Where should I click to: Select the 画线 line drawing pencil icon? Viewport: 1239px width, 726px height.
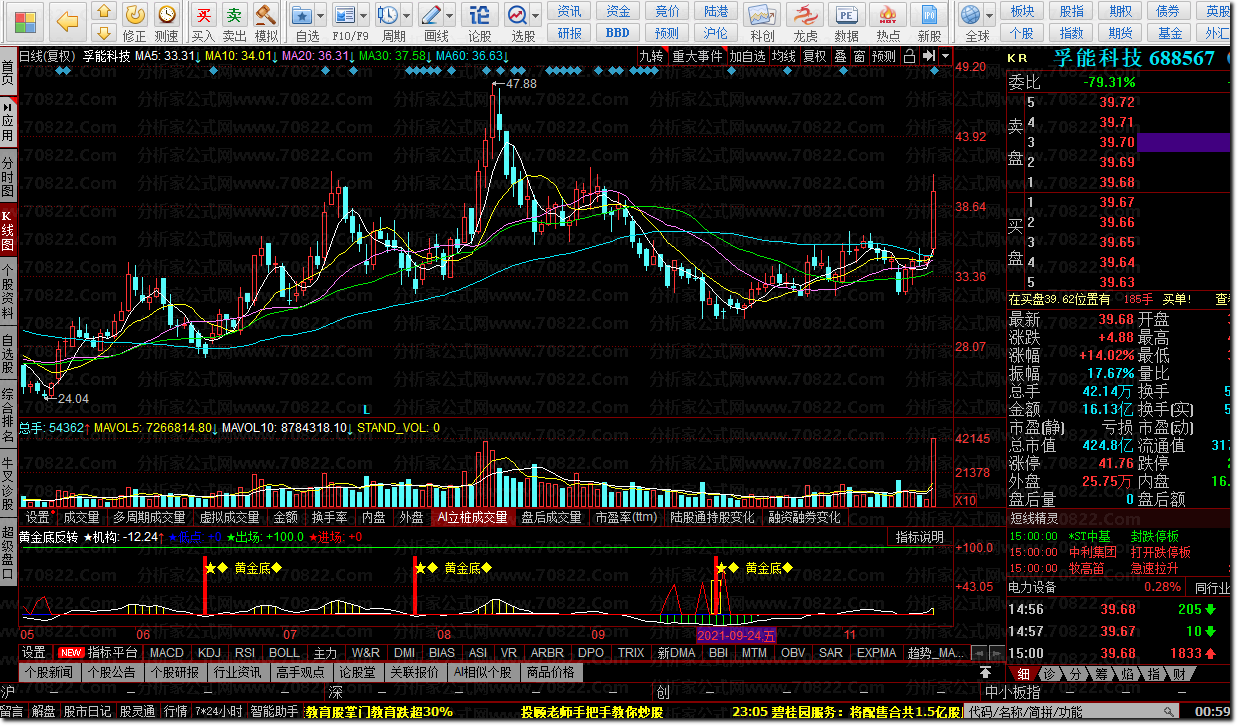coord(431,15)
